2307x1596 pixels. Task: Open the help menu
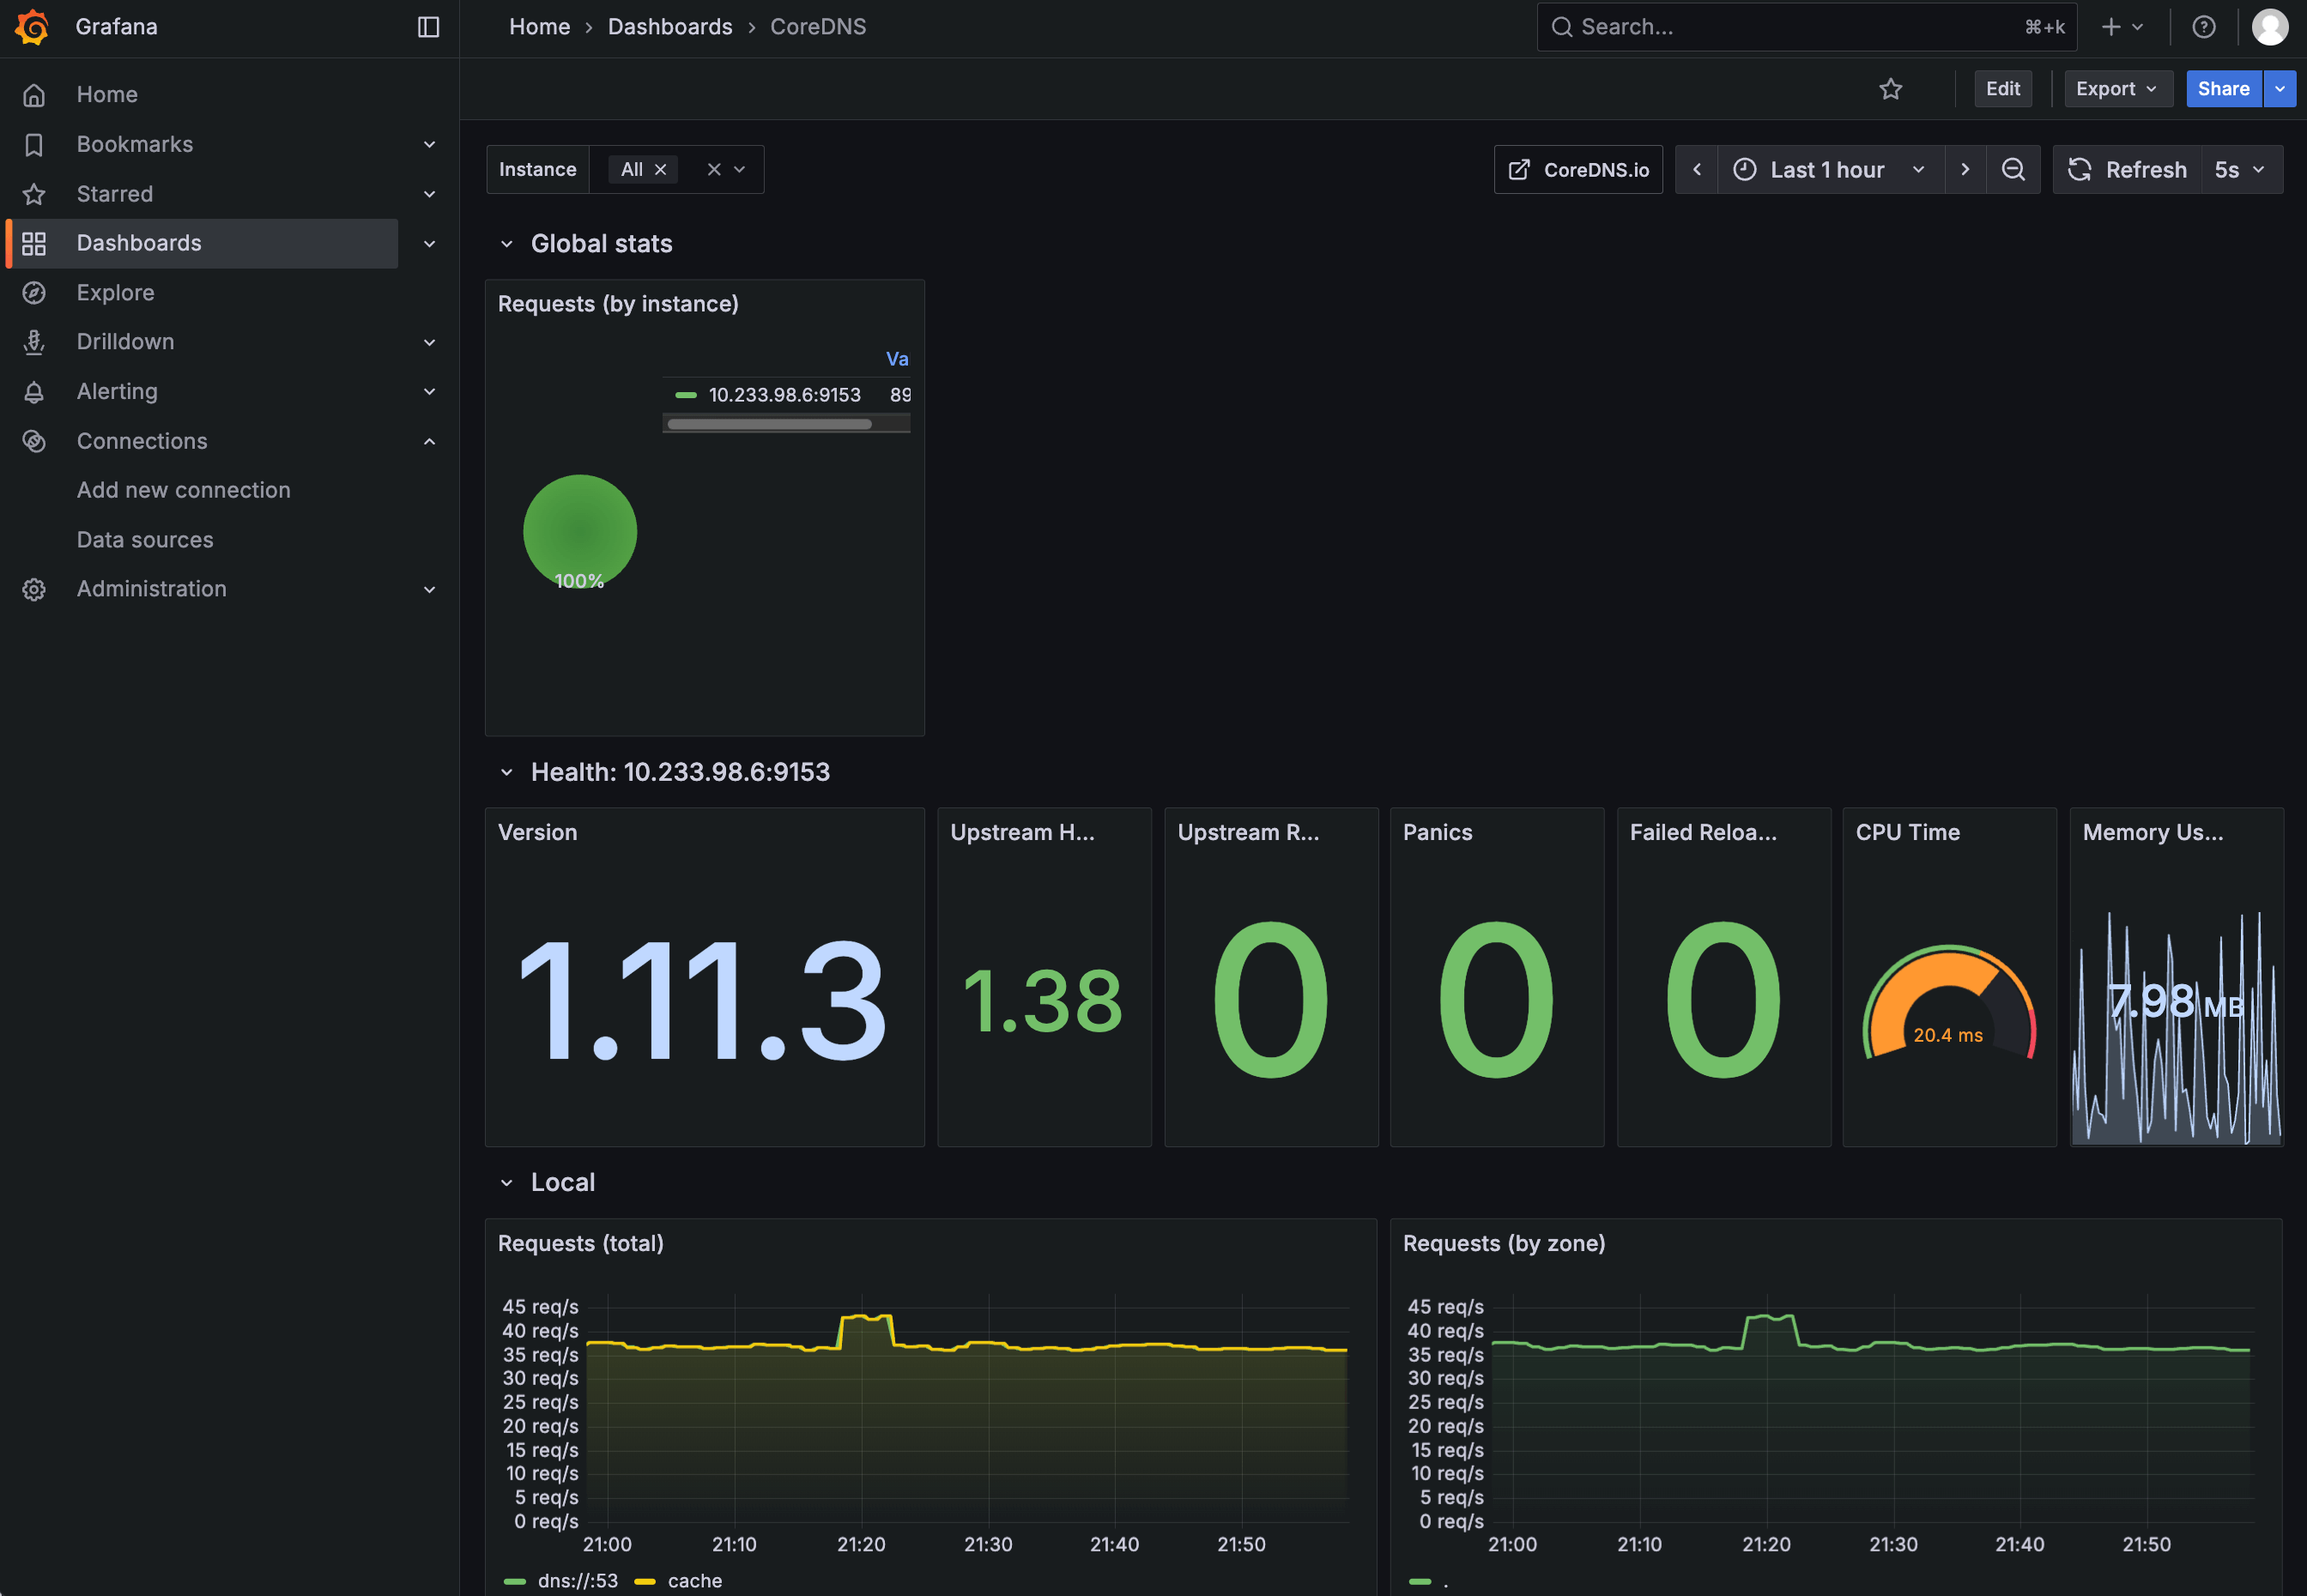click(2204, 27)
